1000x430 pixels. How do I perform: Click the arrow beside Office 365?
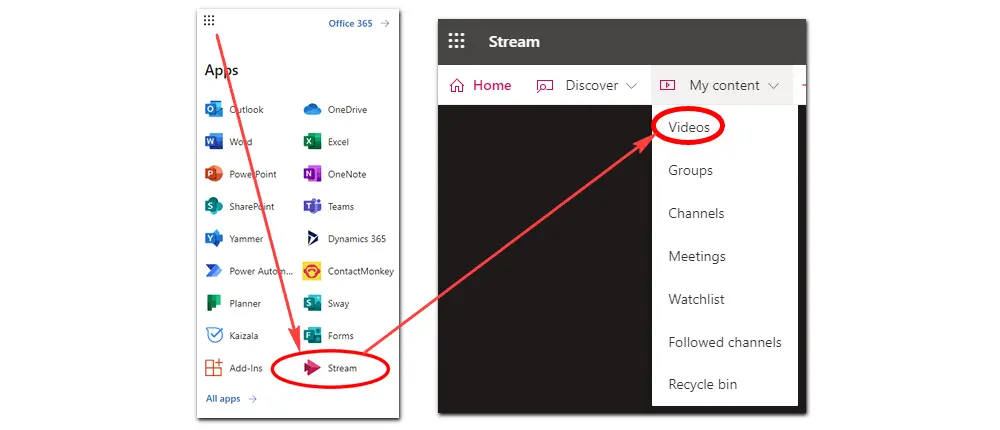point(385,24)
